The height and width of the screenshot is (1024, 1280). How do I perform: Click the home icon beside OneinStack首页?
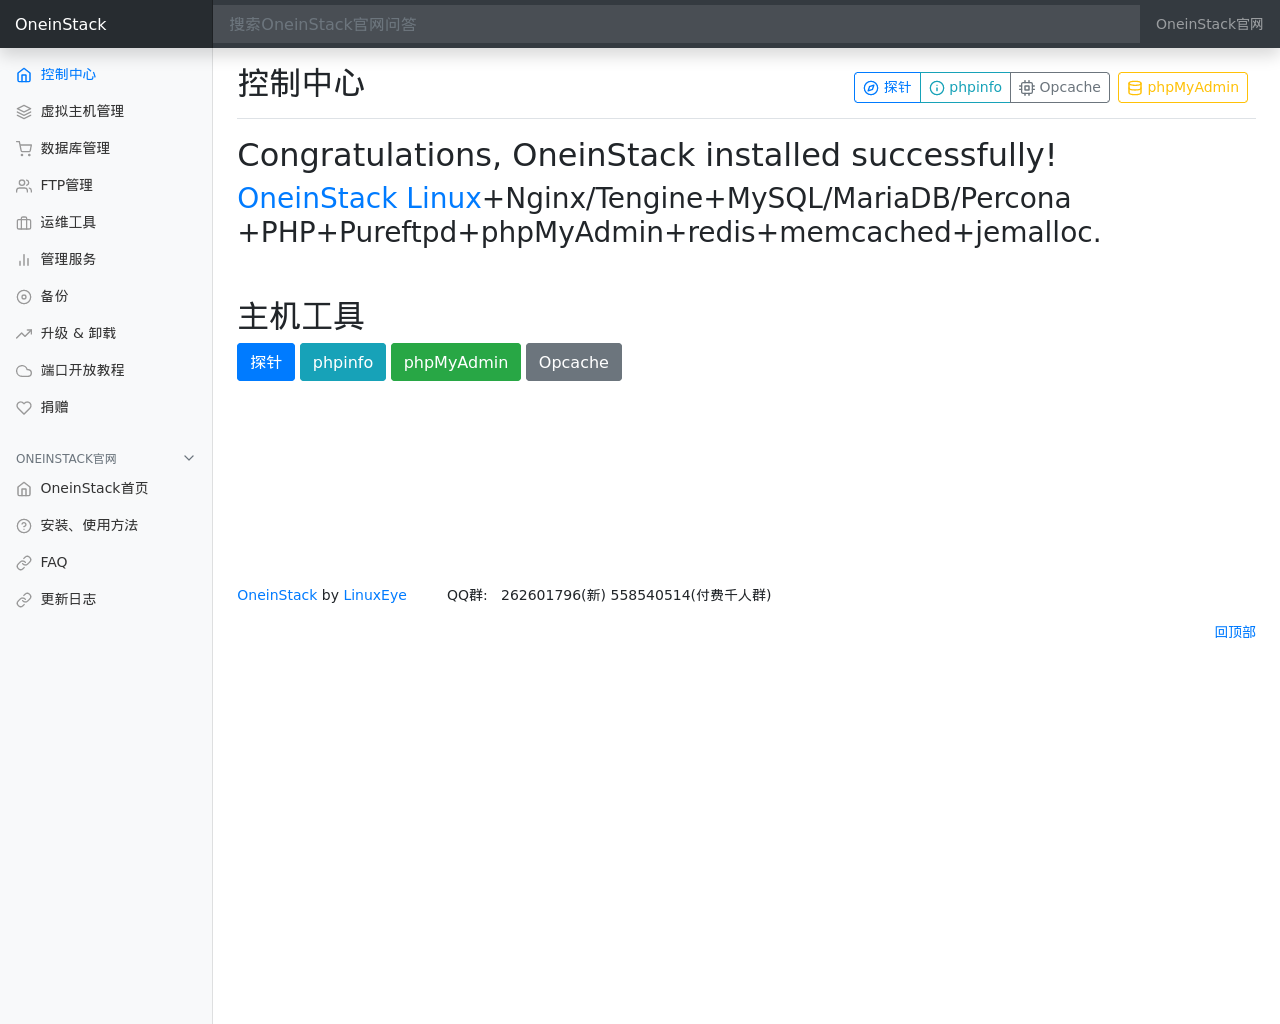pos(24,489)
